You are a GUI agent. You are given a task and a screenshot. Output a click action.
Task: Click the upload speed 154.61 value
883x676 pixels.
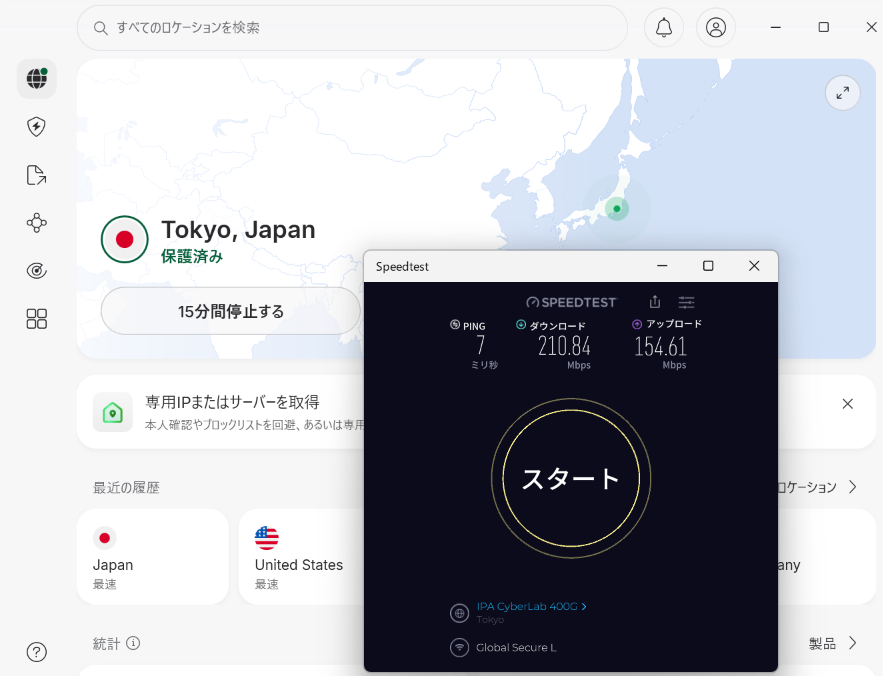661,346
